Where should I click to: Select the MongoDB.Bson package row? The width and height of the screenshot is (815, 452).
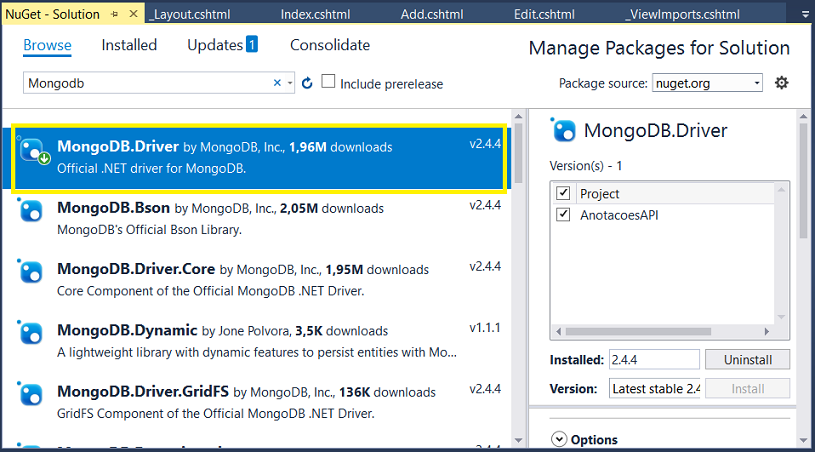point(258,218)
